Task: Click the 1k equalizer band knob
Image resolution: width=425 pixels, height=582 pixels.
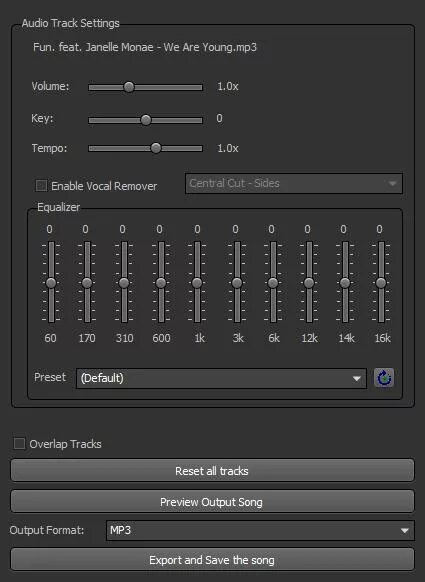Action: pyautogui.click(x=197, y=283)
